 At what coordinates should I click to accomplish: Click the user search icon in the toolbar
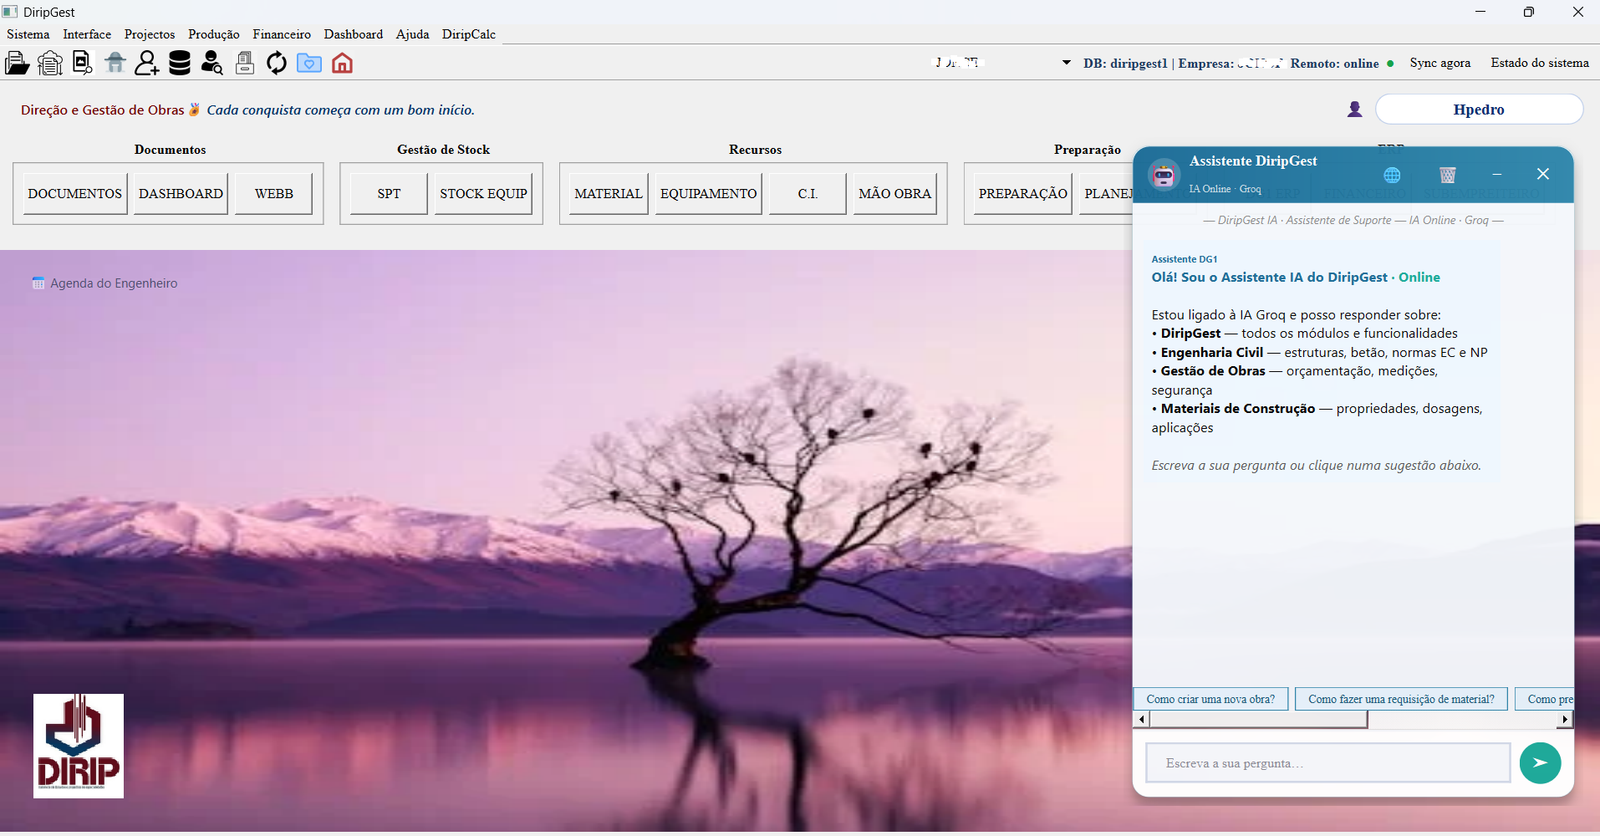pyautogui.click(x=212, y=64)
